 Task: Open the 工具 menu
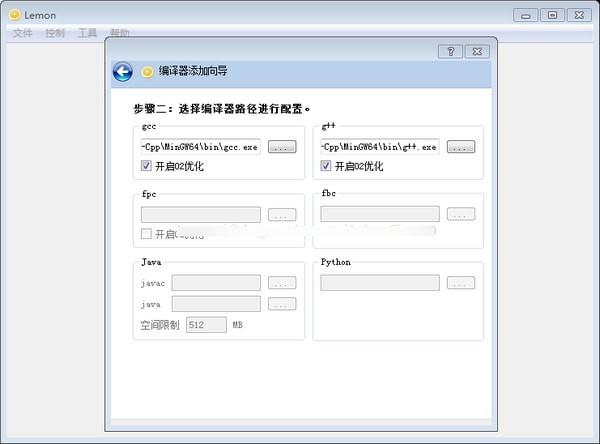tap(87, 33)
